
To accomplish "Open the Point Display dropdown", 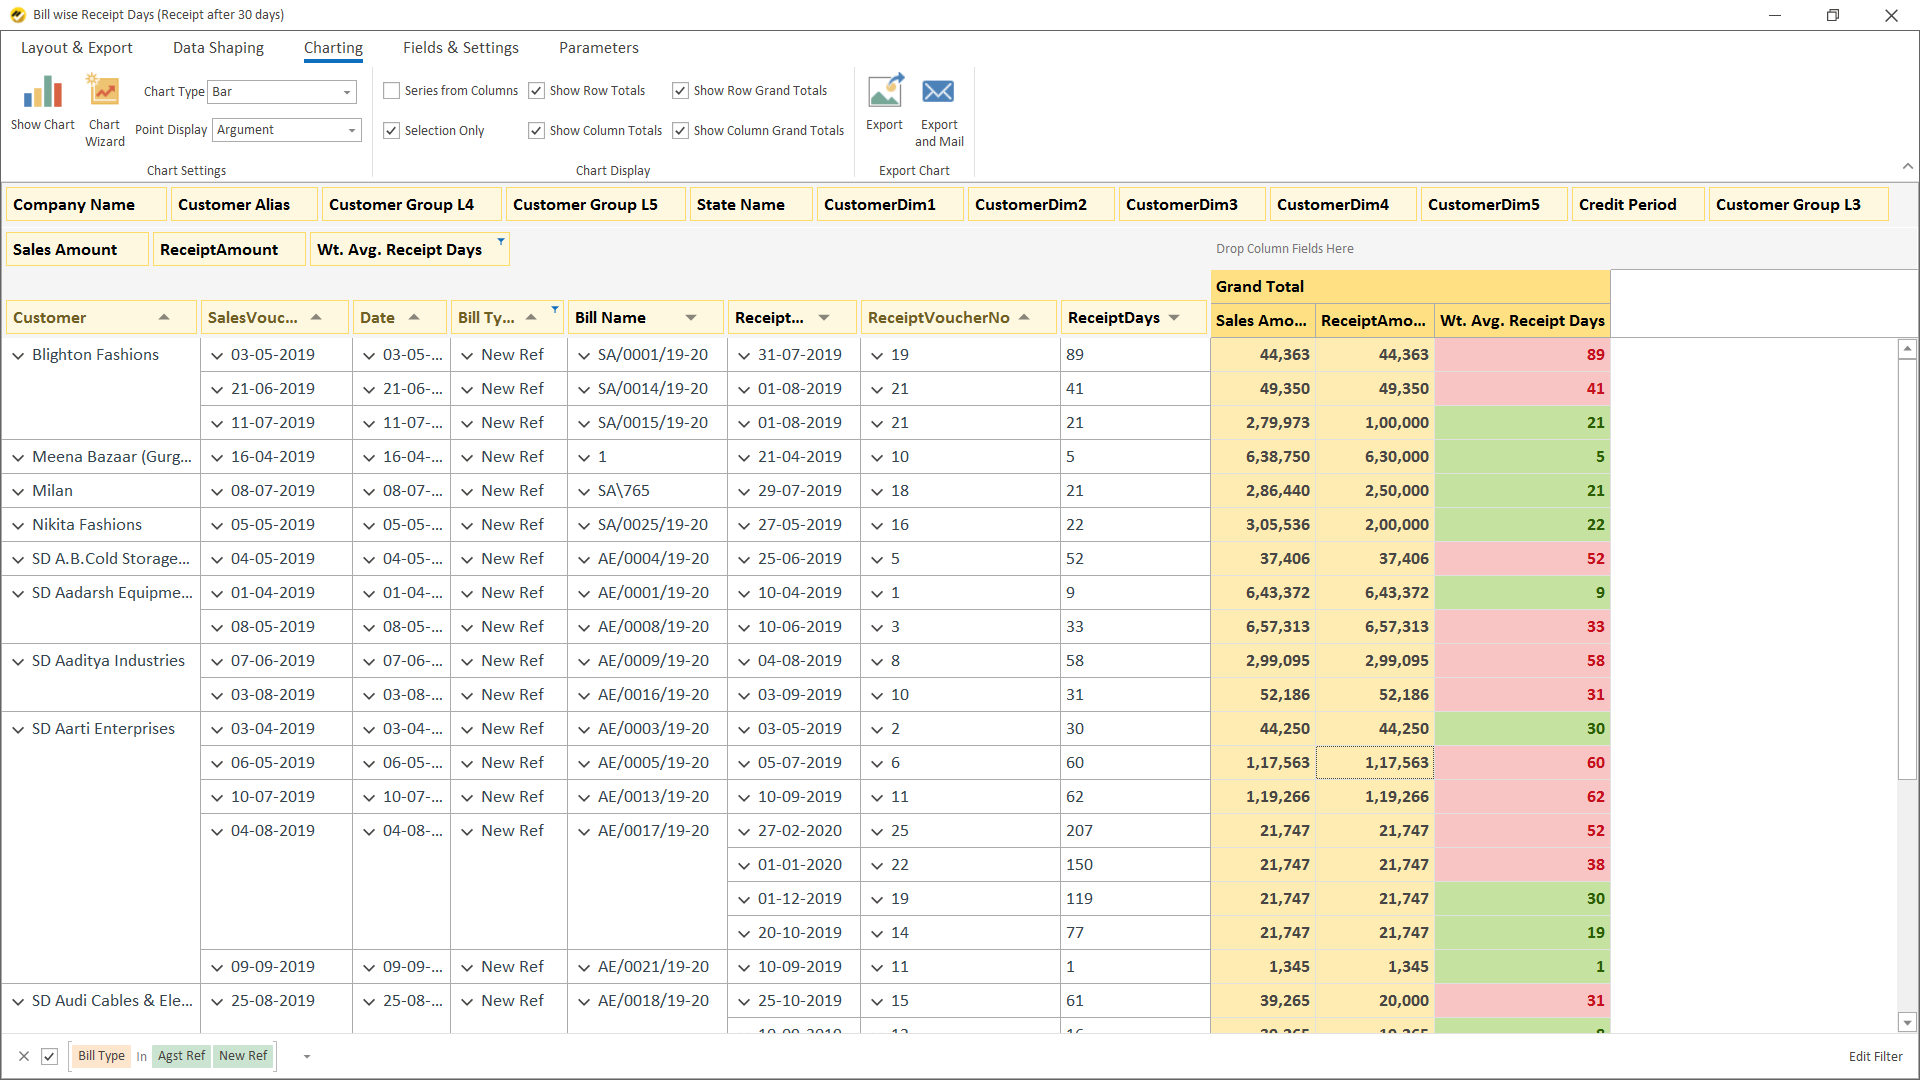I will coord(351,130).
